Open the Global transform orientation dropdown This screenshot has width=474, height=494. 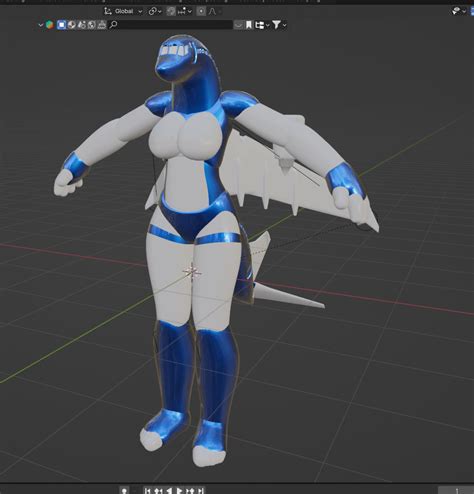point(123,11)
